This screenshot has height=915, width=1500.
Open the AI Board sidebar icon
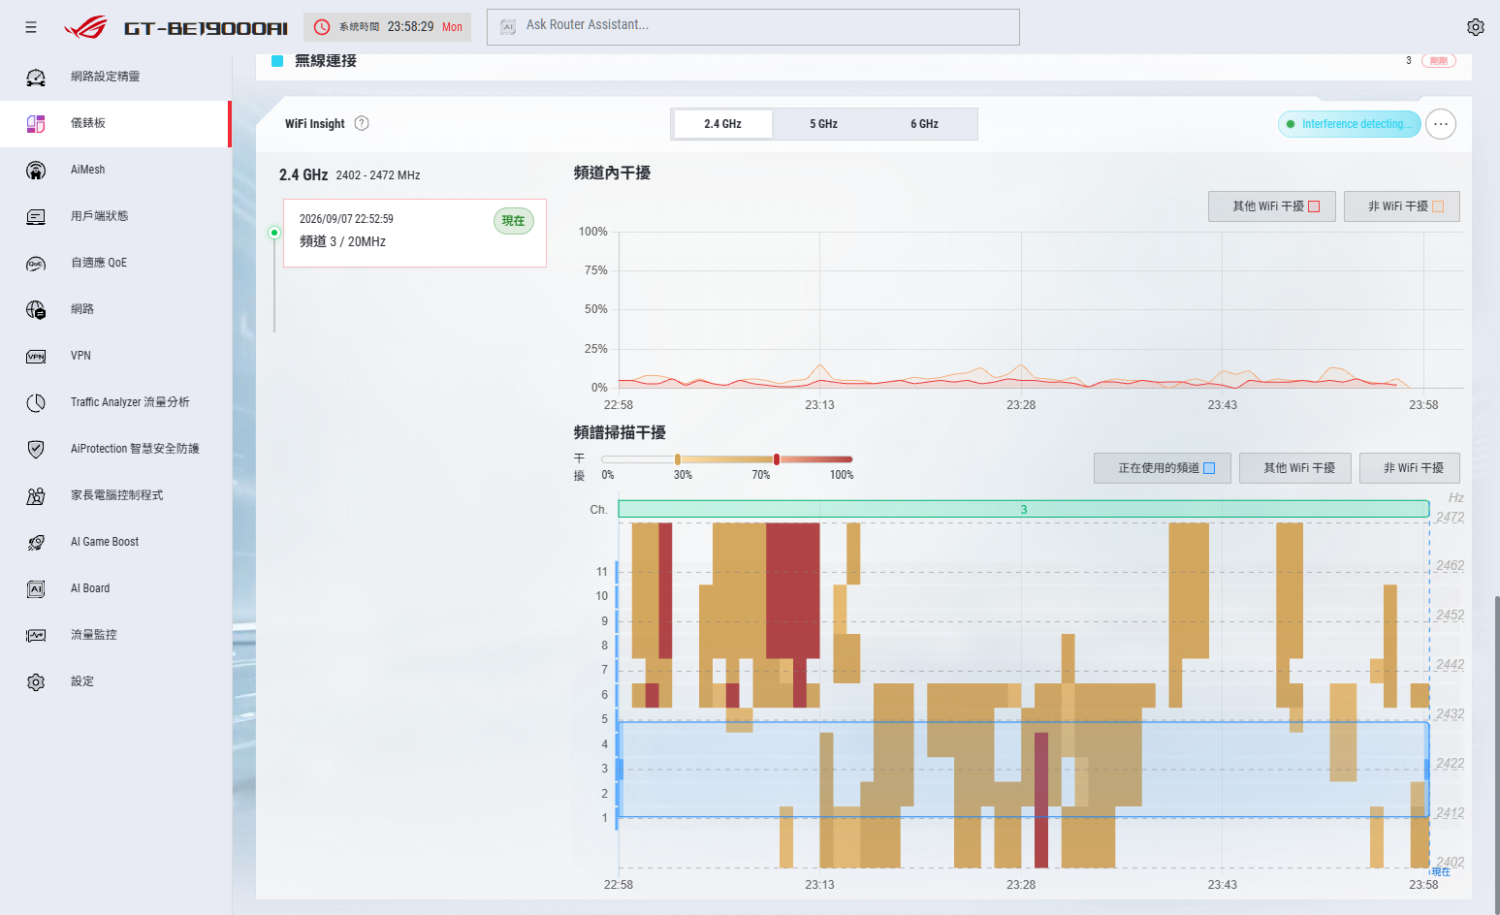pyautogui.click(x=36, y=589)
